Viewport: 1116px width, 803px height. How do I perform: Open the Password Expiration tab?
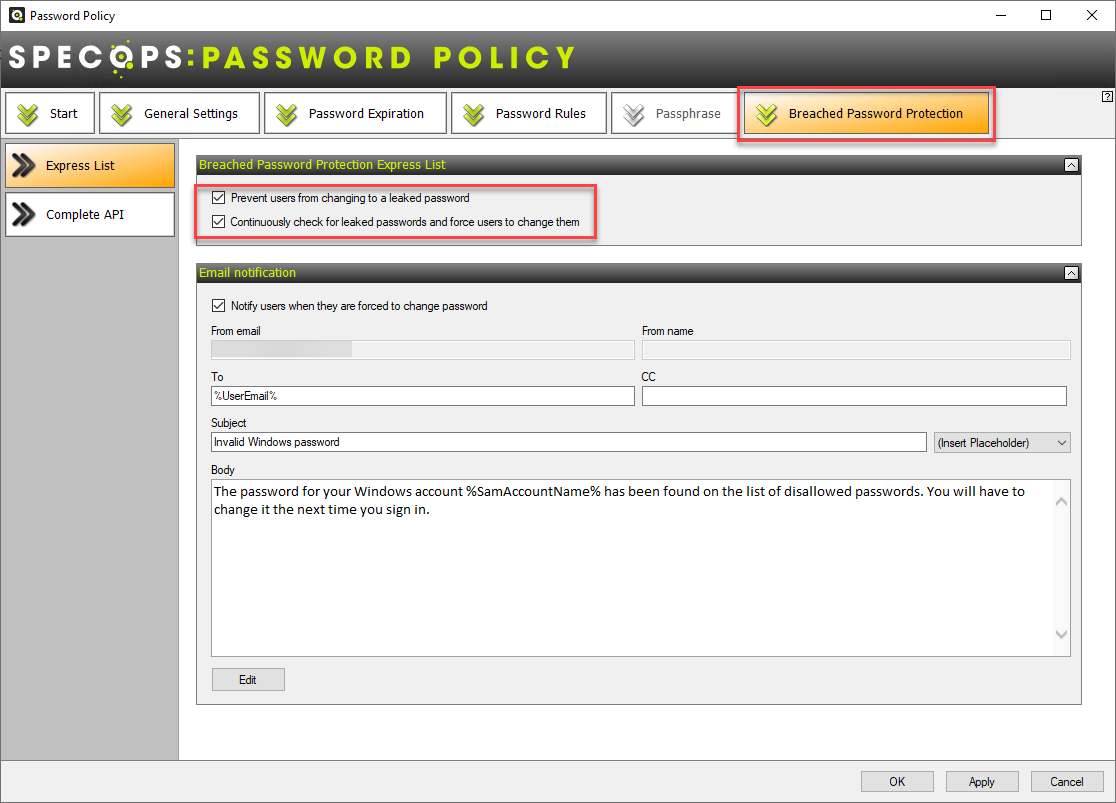coord(355,113)
